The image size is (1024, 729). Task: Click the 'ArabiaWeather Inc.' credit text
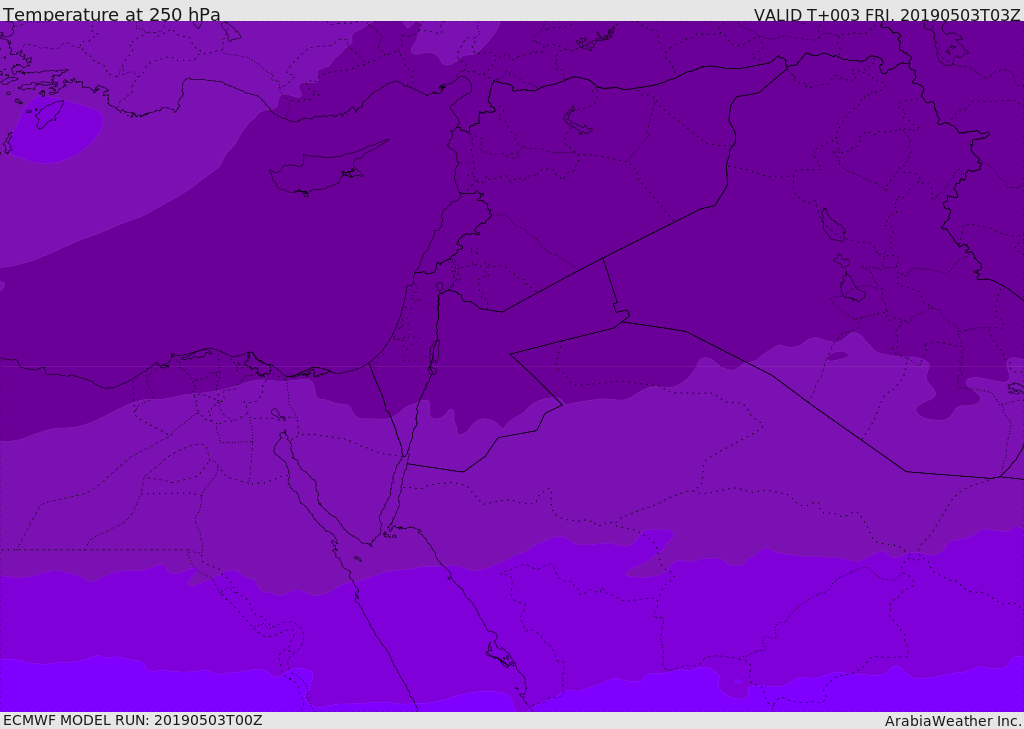[953, 721]
